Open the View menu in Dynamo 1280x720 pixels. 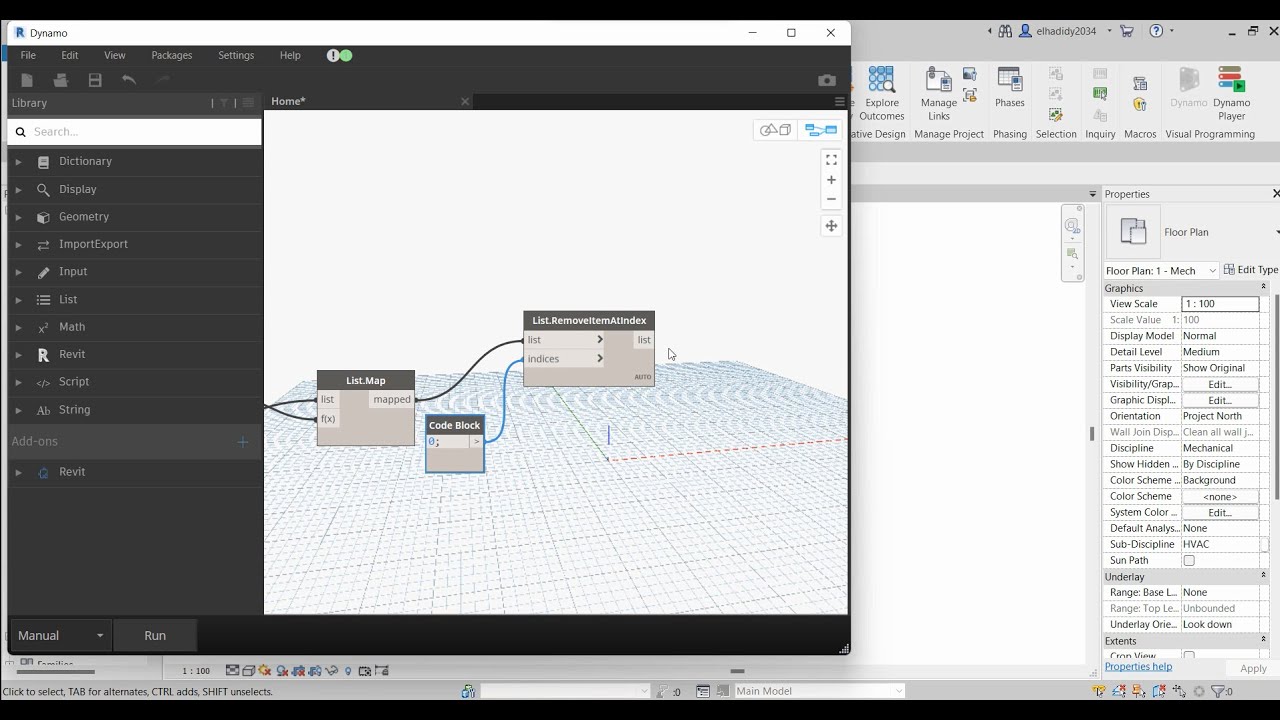pyautogui.click(x=115, y=56)
